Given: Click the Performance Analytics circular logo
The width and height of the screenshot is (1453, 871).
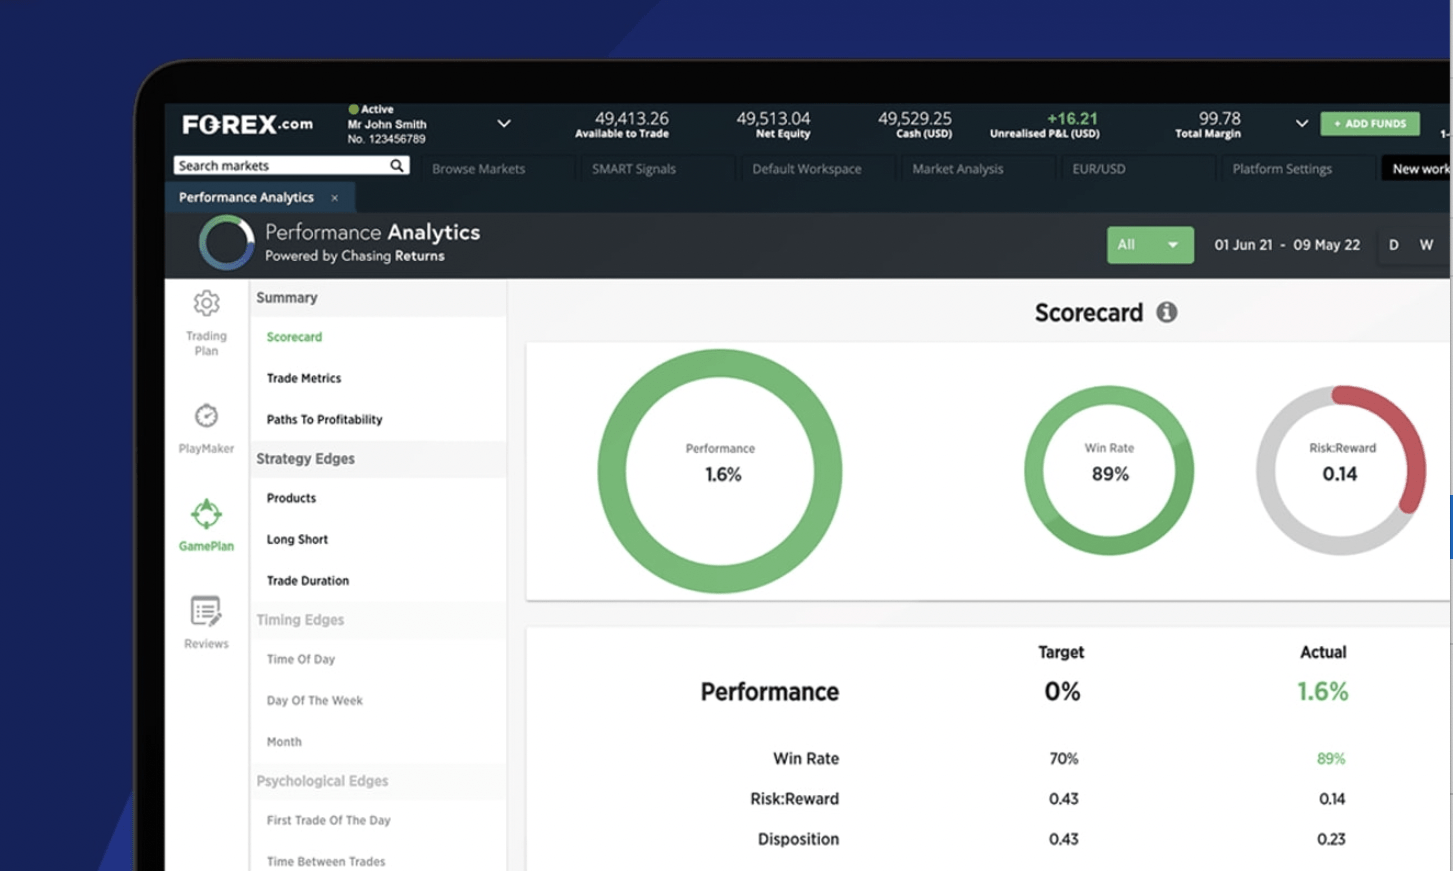Looking at the screenshot, I should pos(227,243).
